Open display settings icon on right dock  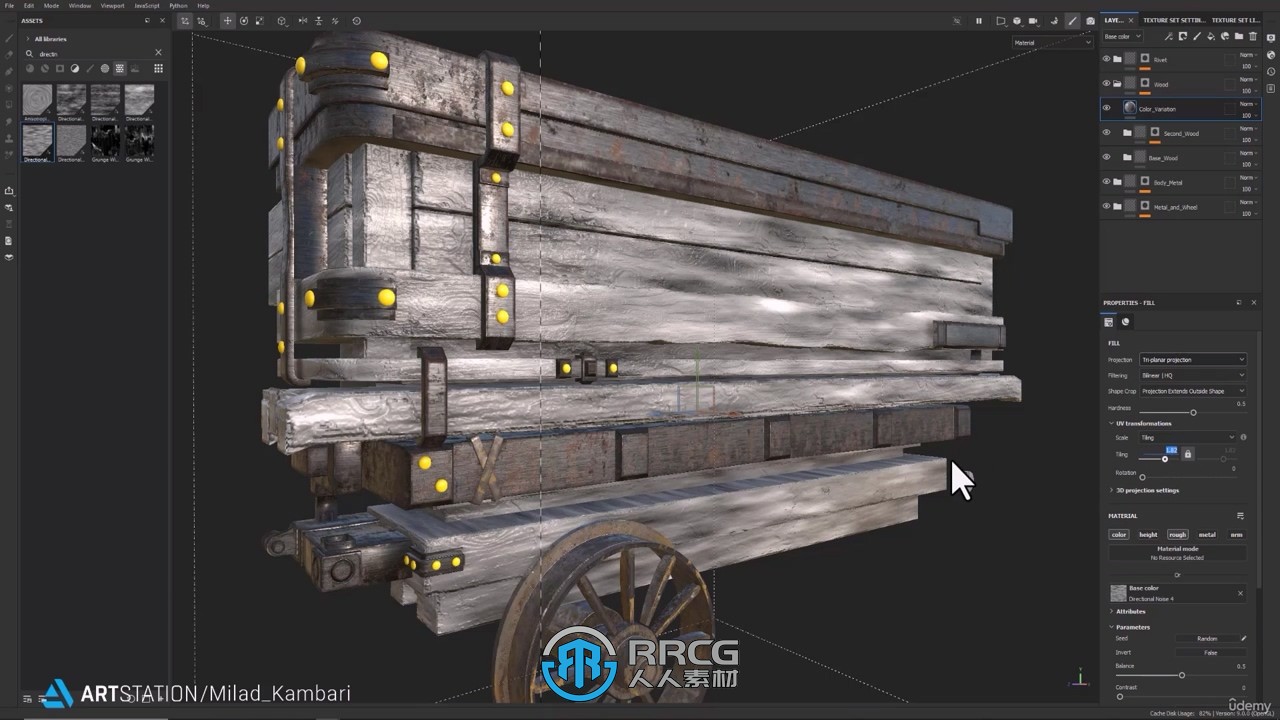pos(1271,38)
